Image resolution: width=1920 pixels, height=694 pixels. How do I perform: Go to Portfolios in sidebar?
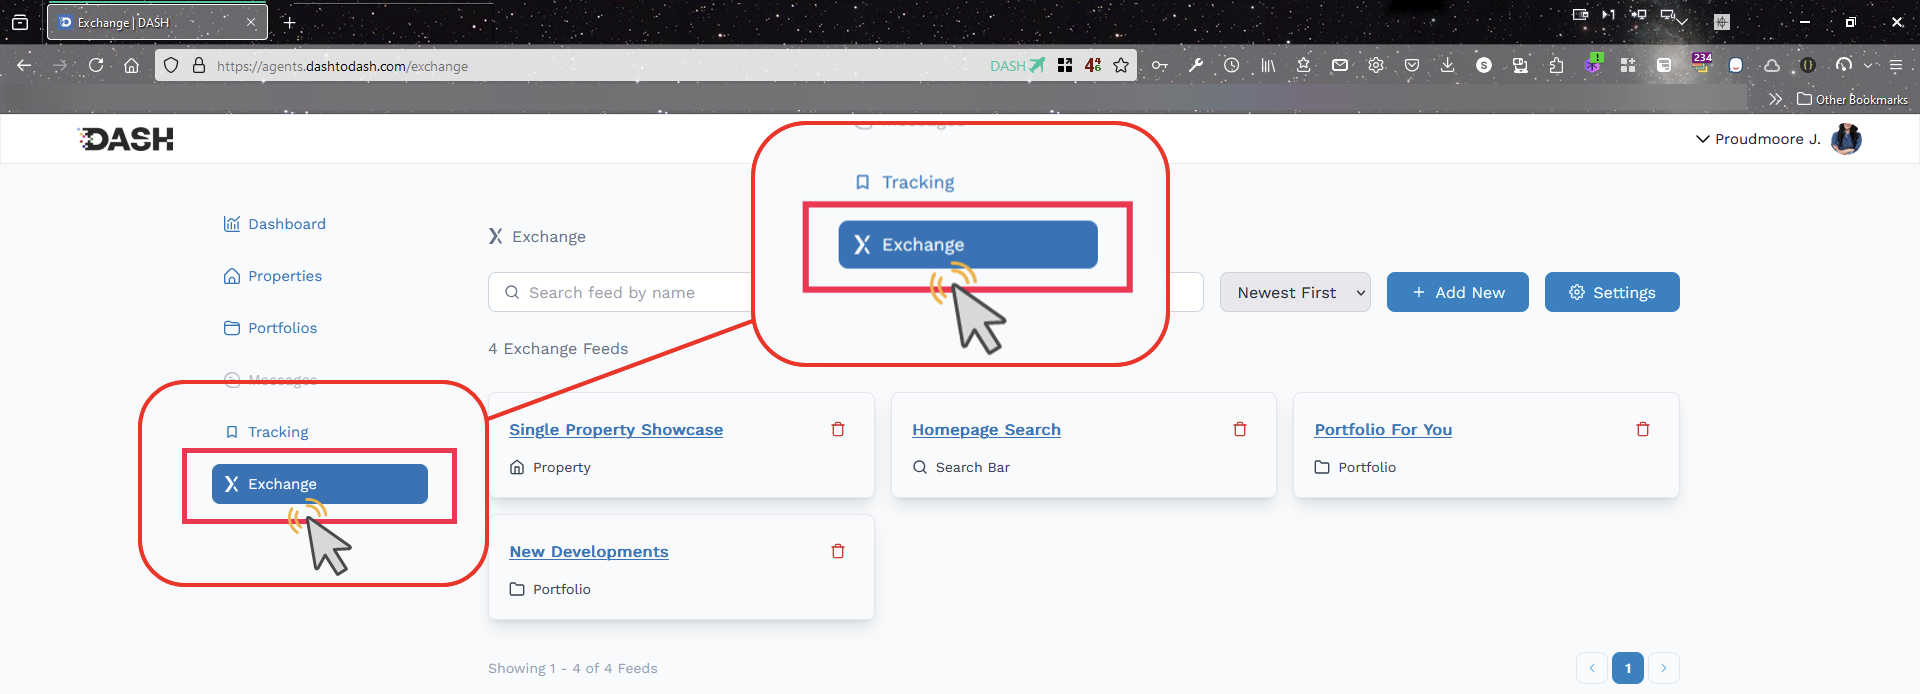(271, 328)
